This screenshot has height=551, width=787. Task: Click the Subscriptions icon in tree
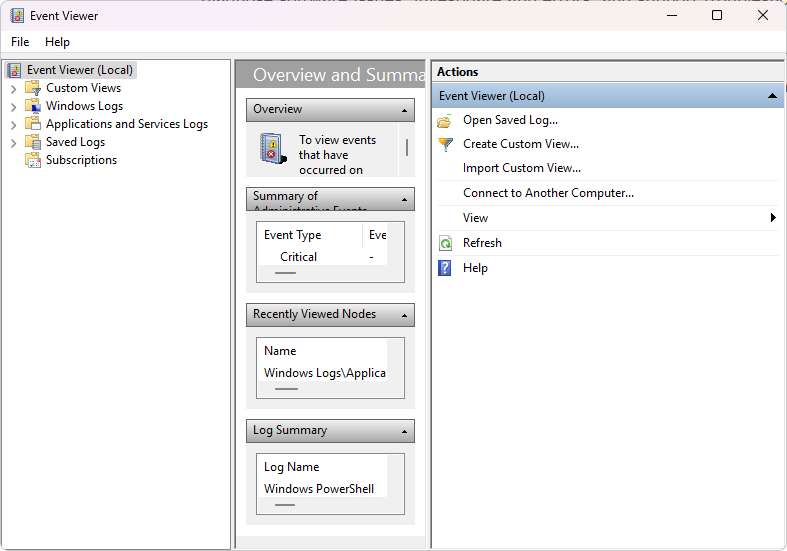coord(33,160)
